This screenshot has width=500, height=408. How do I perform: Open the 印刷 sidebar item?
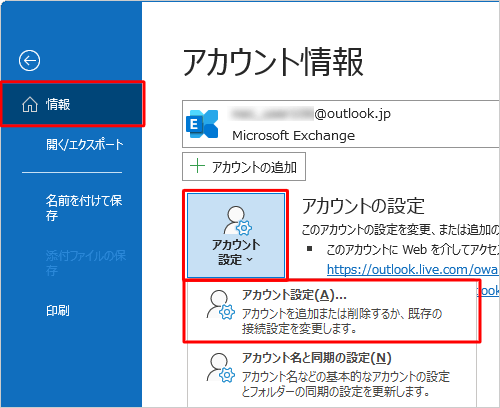[x=58, y=310]
